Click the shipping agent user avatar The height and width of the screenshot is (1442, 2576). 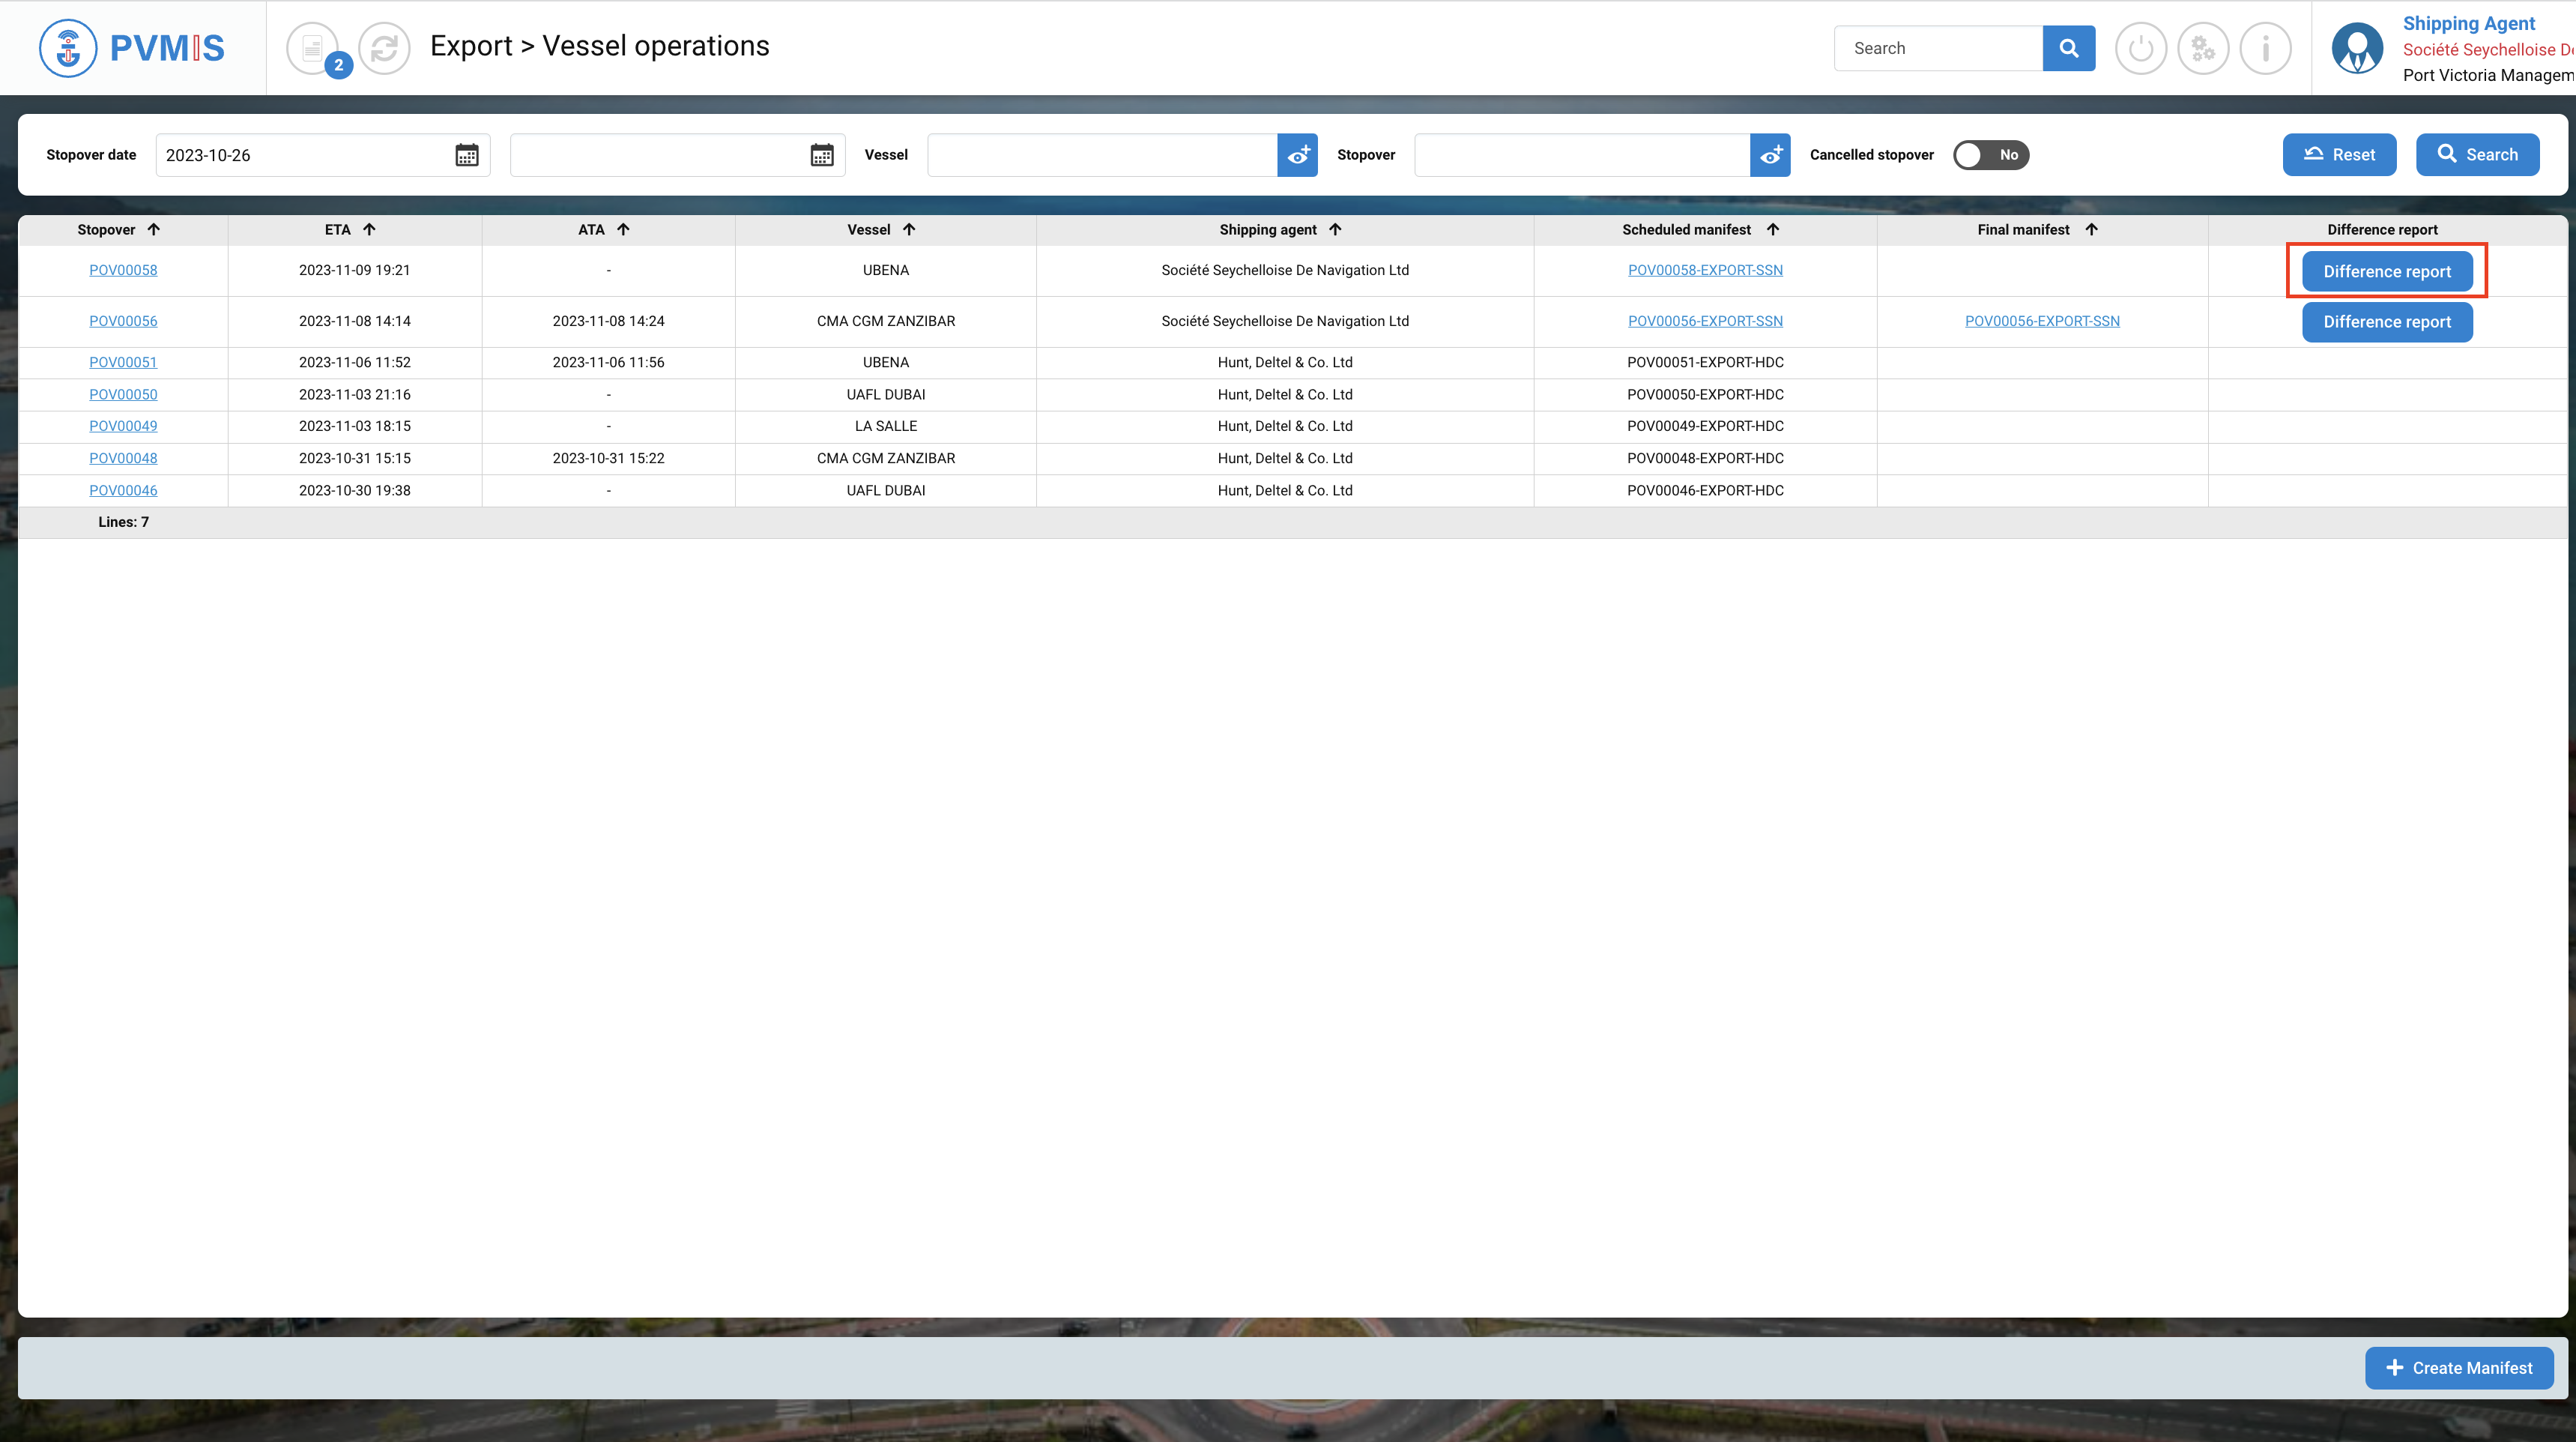click(x=2357, y=48)
